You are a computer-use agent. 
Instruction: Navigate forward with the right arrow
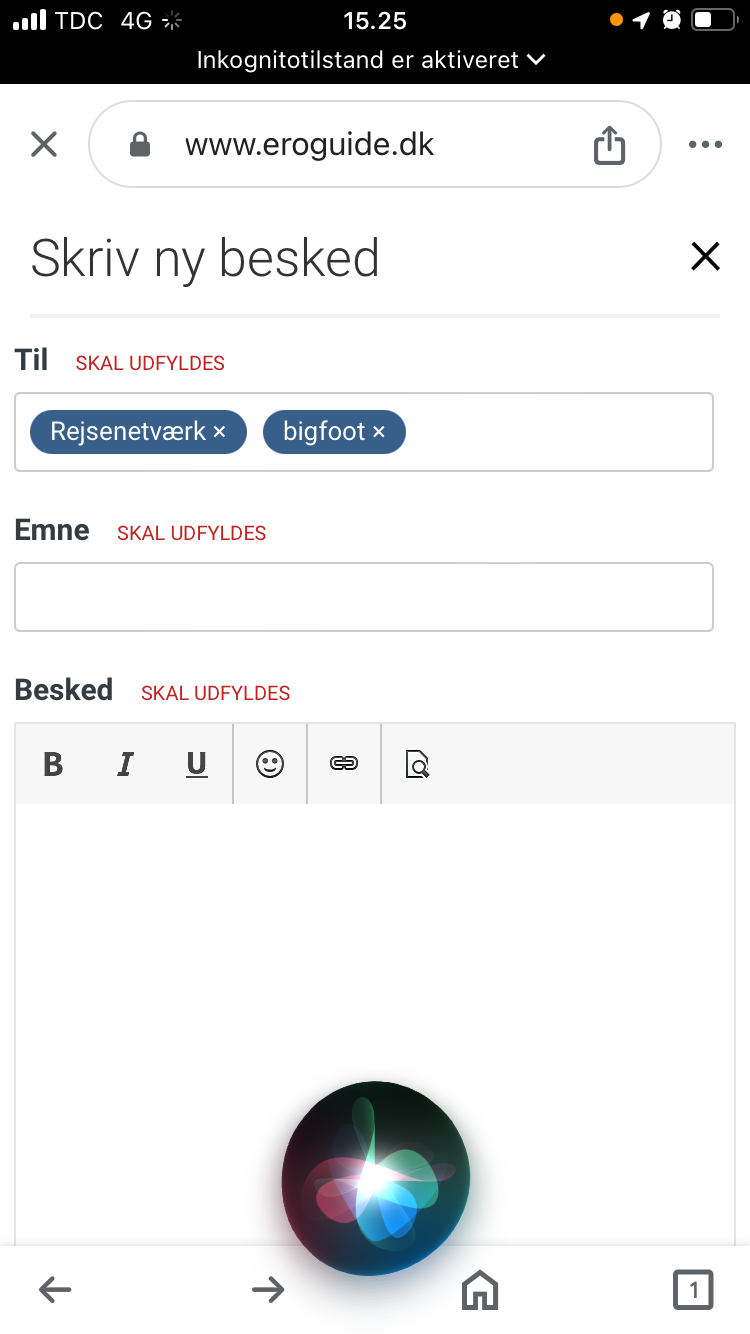coord(268,1290)
